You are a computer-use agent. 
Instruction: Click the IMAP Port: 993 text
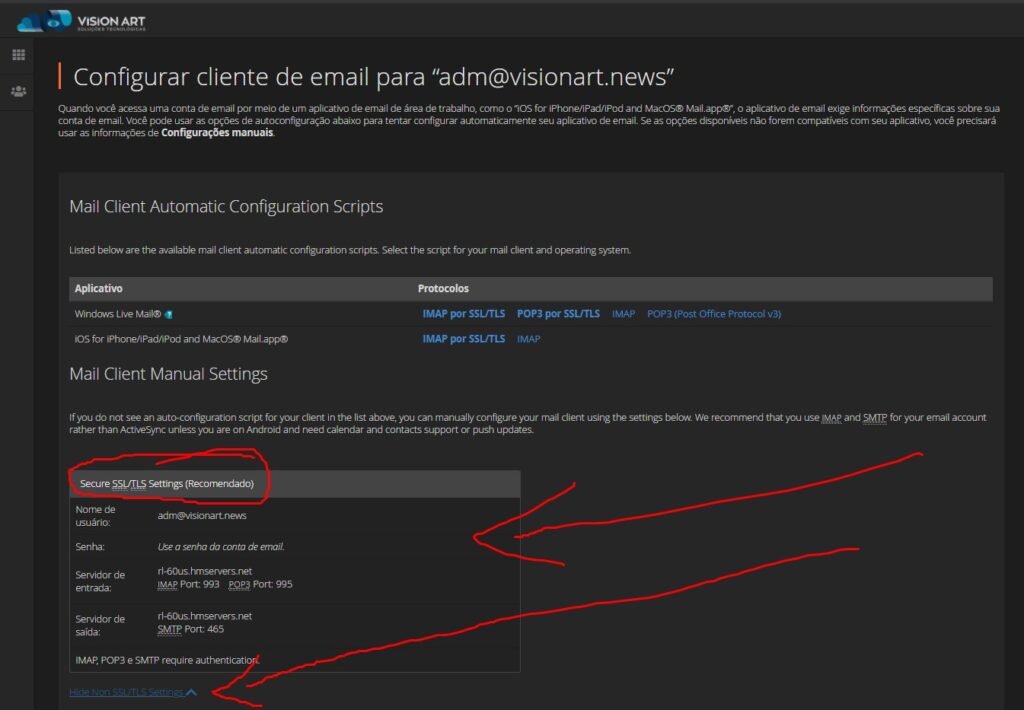pos(189,585)
